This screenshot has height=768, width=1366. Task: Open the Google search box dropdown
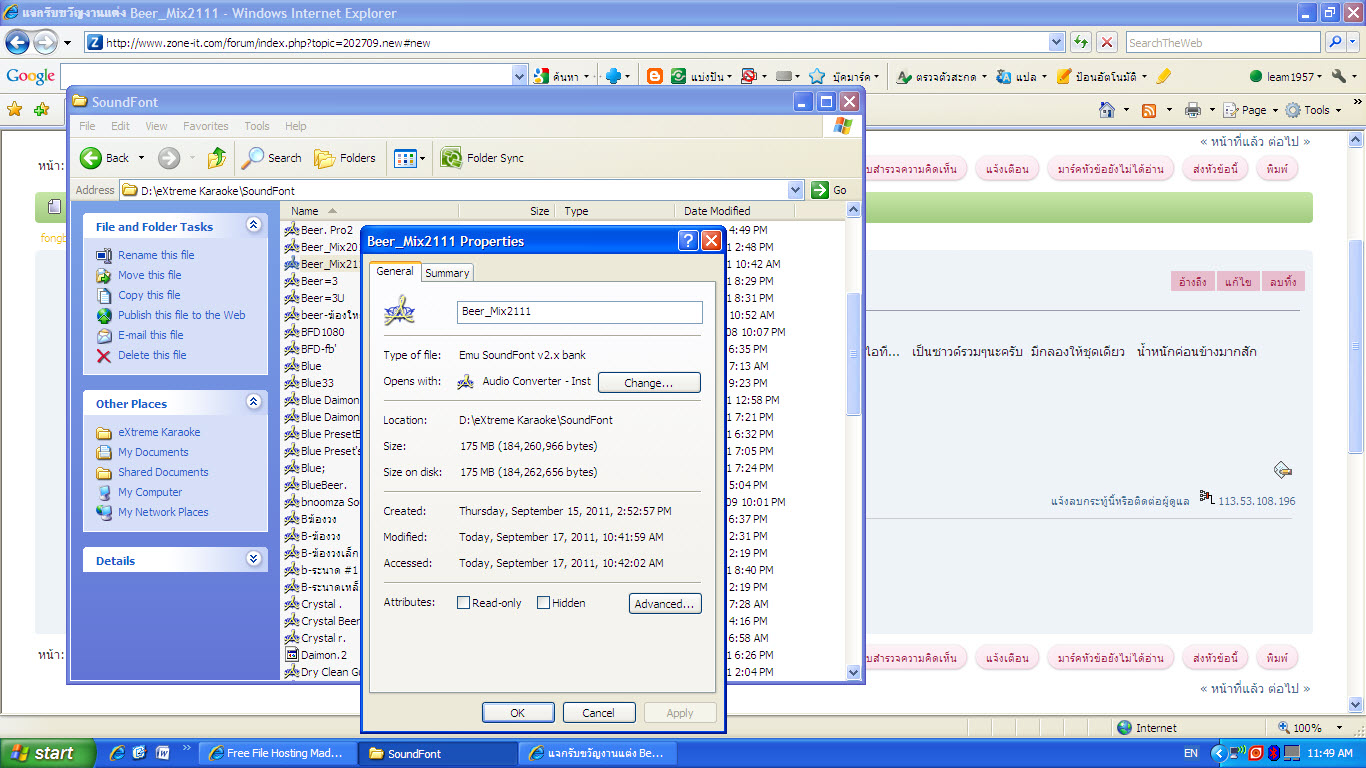coord(519,76)
